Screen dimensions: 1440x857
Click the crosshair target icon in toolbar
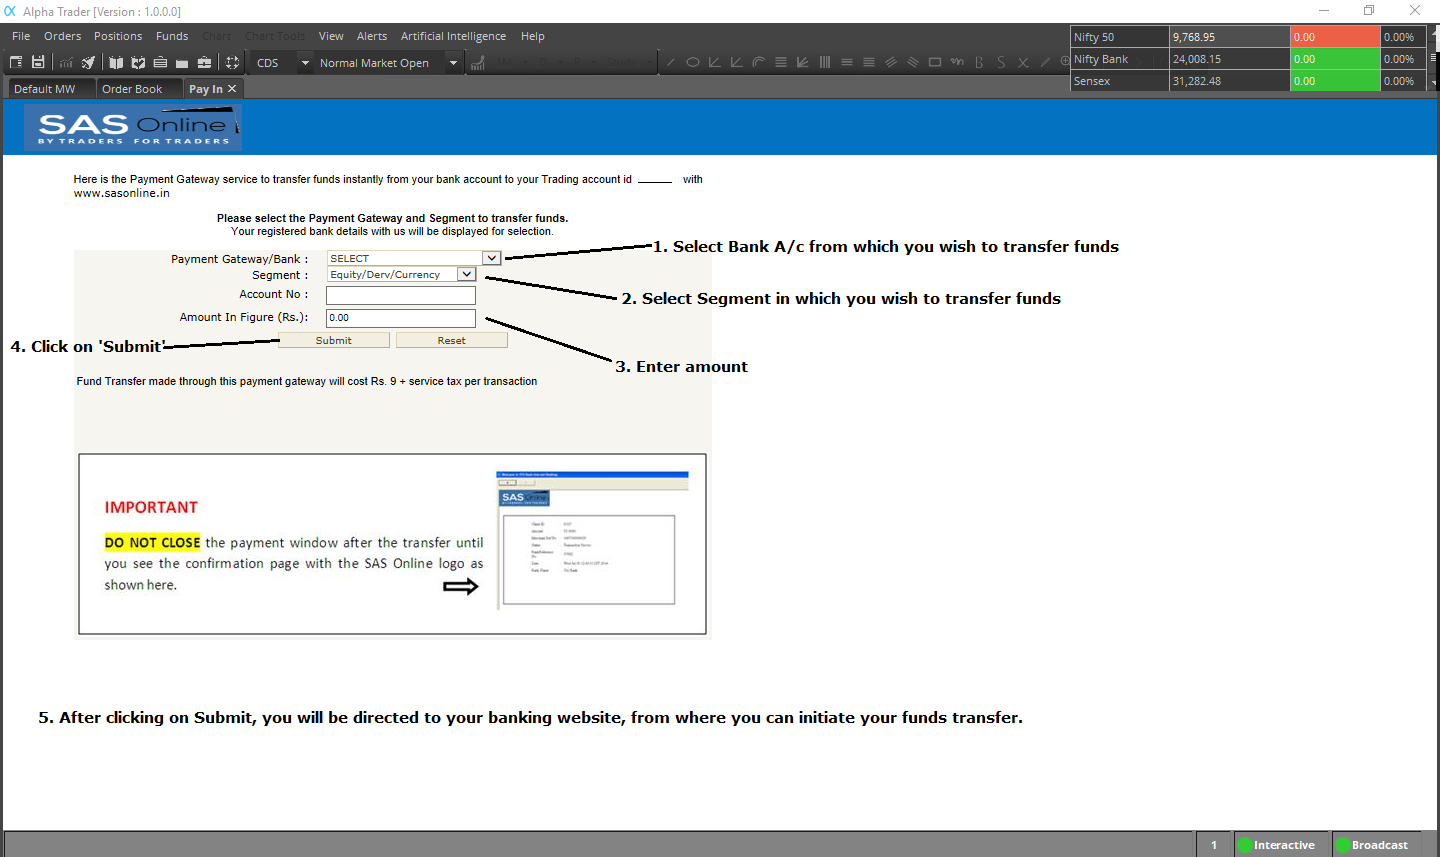pyautogui.click(x=232, y=62)
